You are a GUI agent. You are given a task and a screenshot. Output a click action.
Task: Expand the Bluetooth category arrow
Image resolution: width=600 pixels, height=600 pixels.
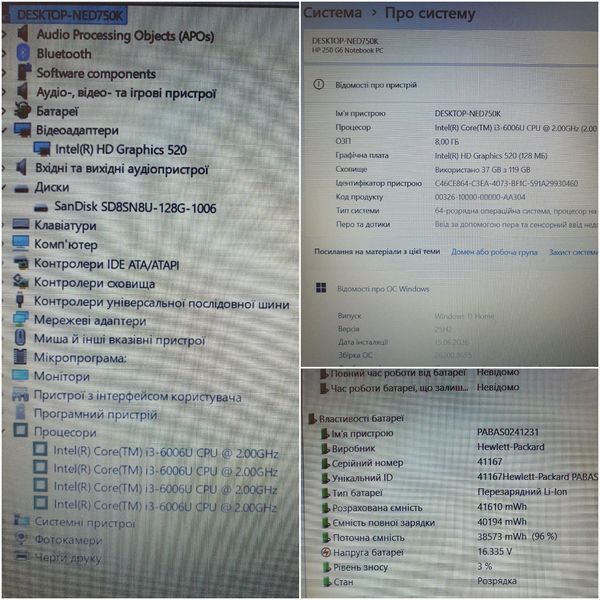5,53
